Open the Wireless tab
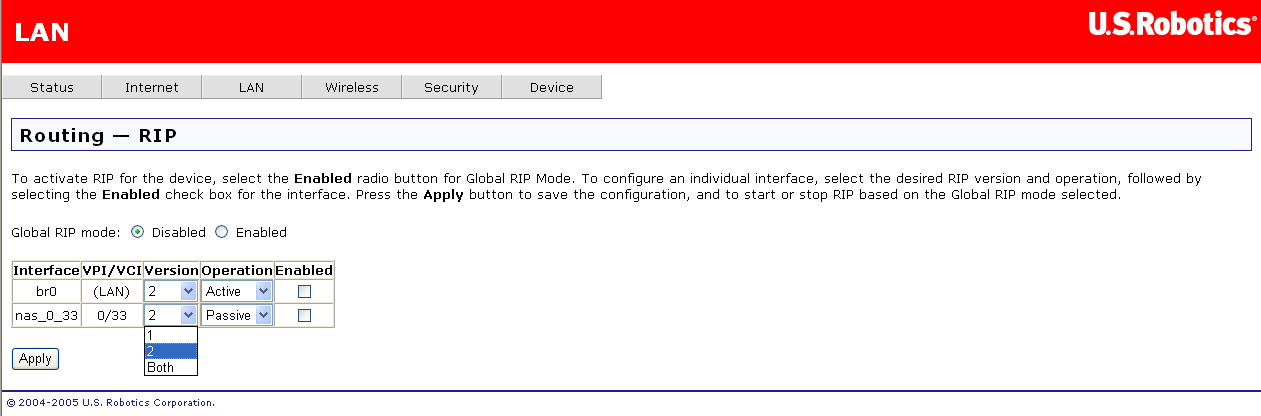Image resolution: width=1261 pixels, height=416 pixels. tap(352, 87)
